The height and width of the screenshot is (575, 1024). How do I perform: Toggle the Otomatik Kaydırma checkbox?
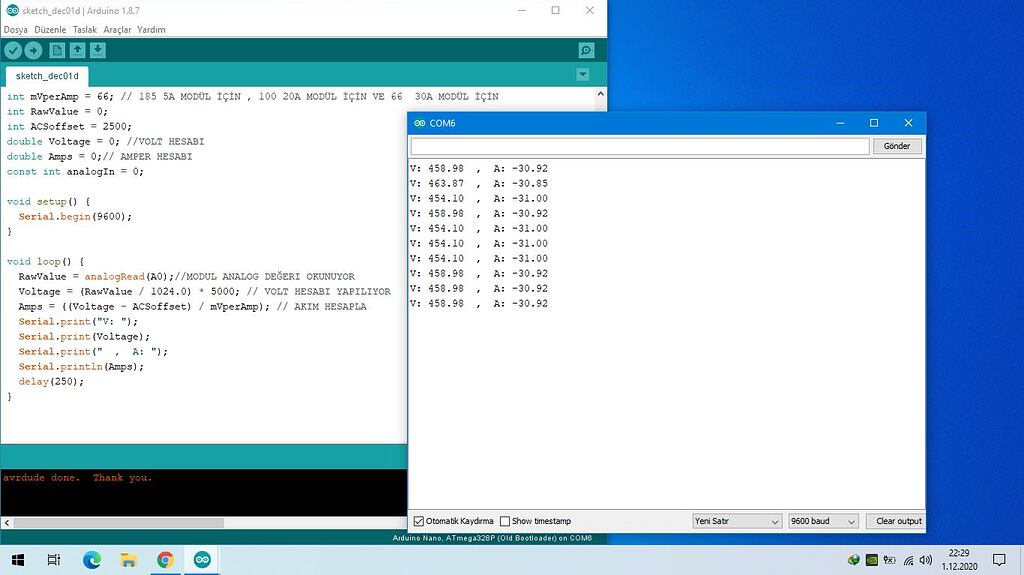[419, 521]
